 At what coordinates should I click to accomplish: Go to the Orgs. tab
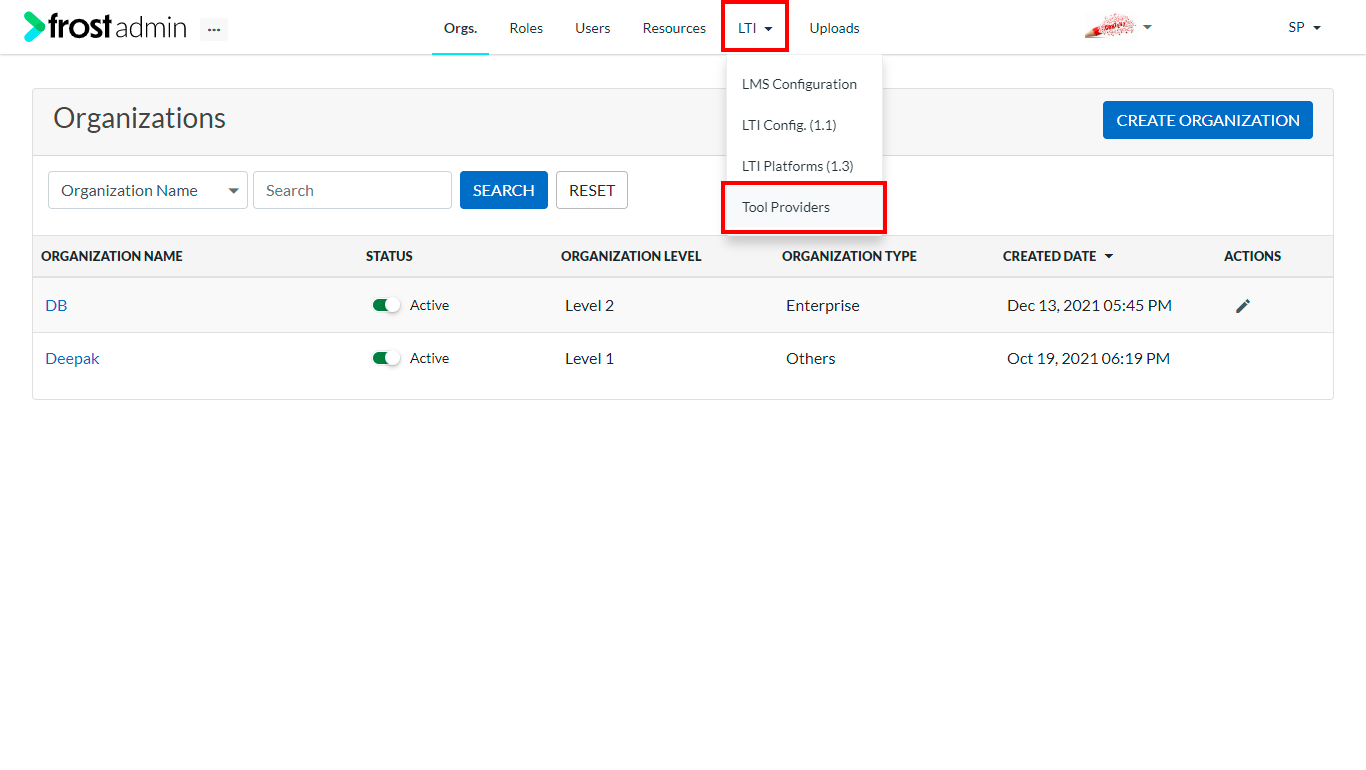460,28
